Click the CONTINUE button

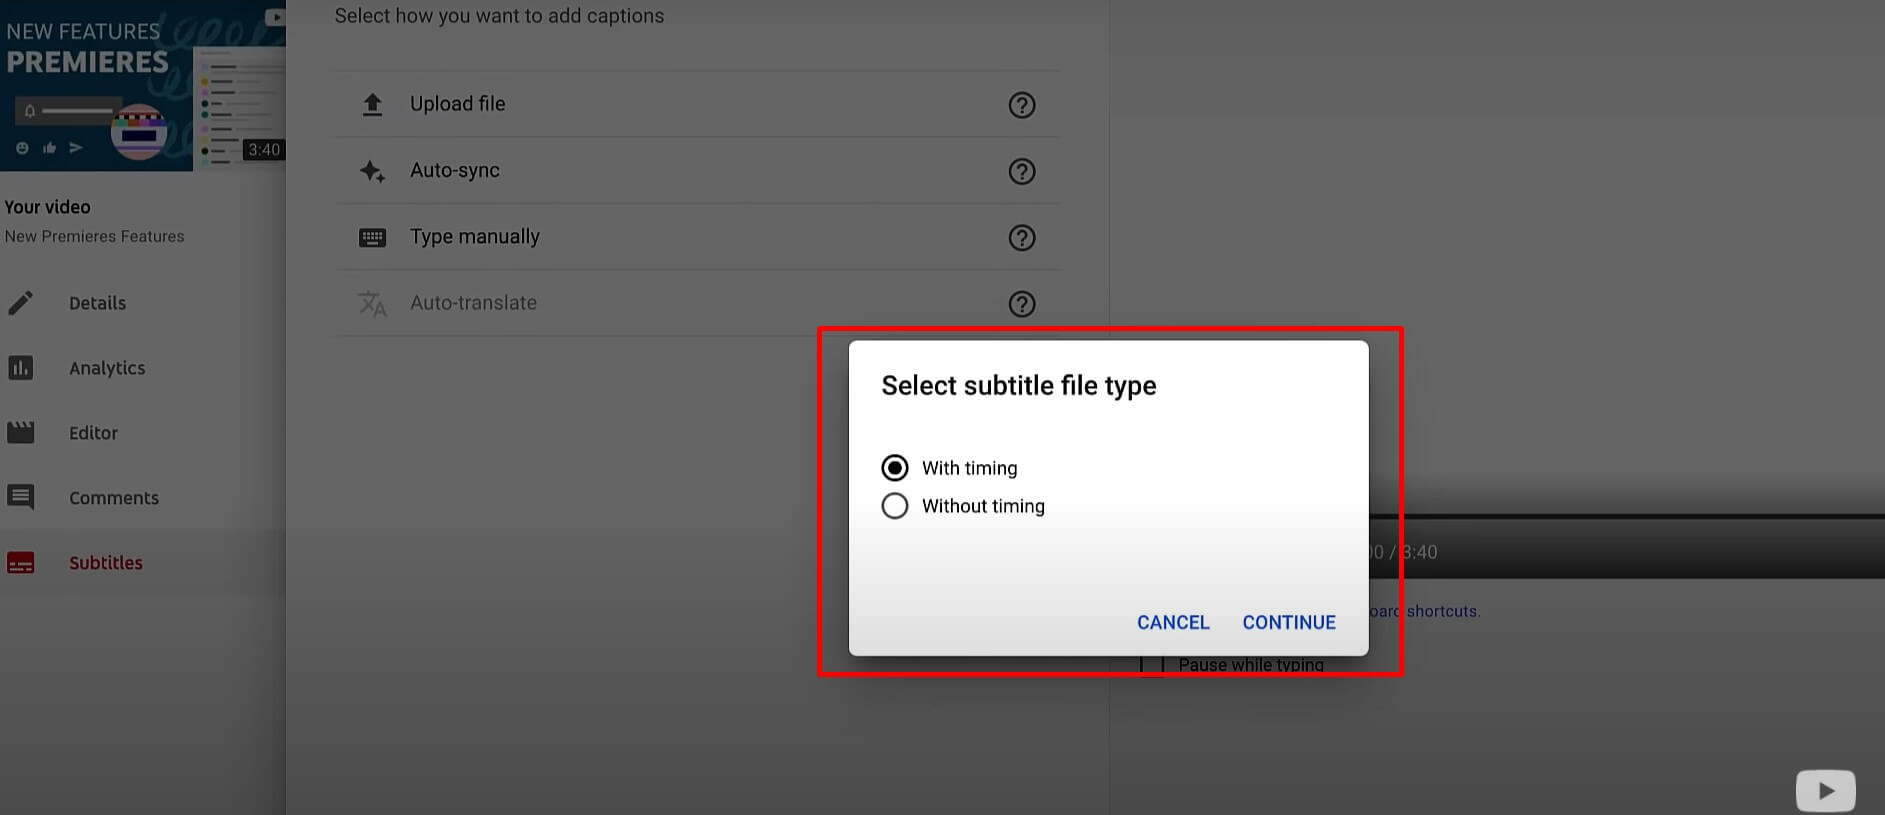pyautogui.click(x=1289, y=622)
